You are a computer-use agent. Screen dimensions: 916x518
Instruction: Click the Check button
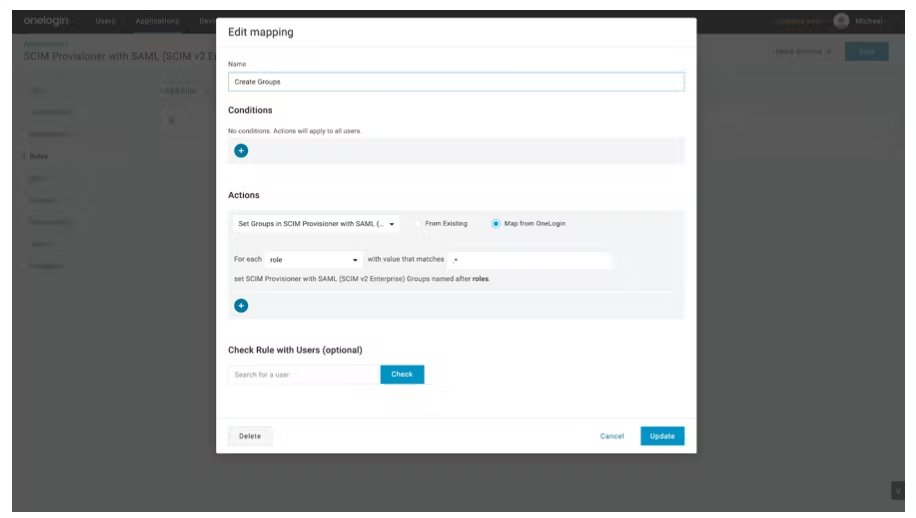pos(402,374)
